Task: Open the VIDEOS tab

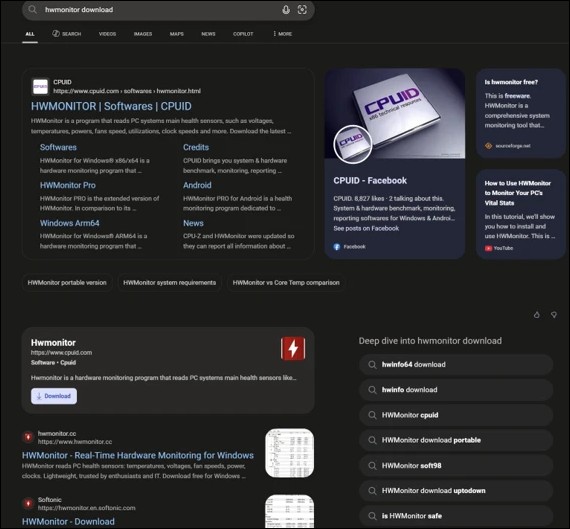Action: pos(107,34)
